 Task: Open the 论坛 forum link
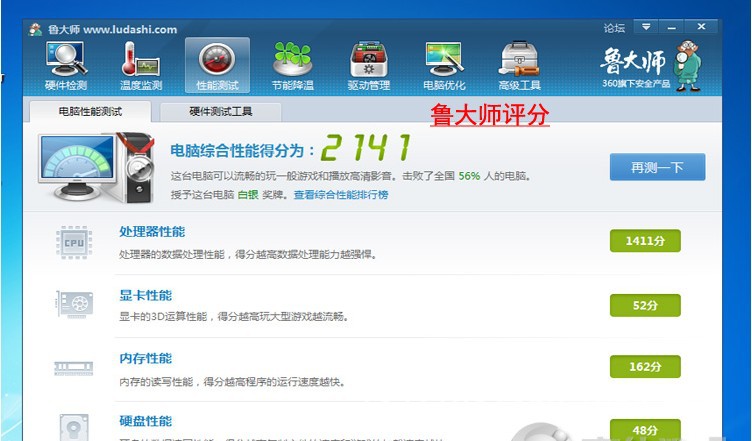click(614, 28)
